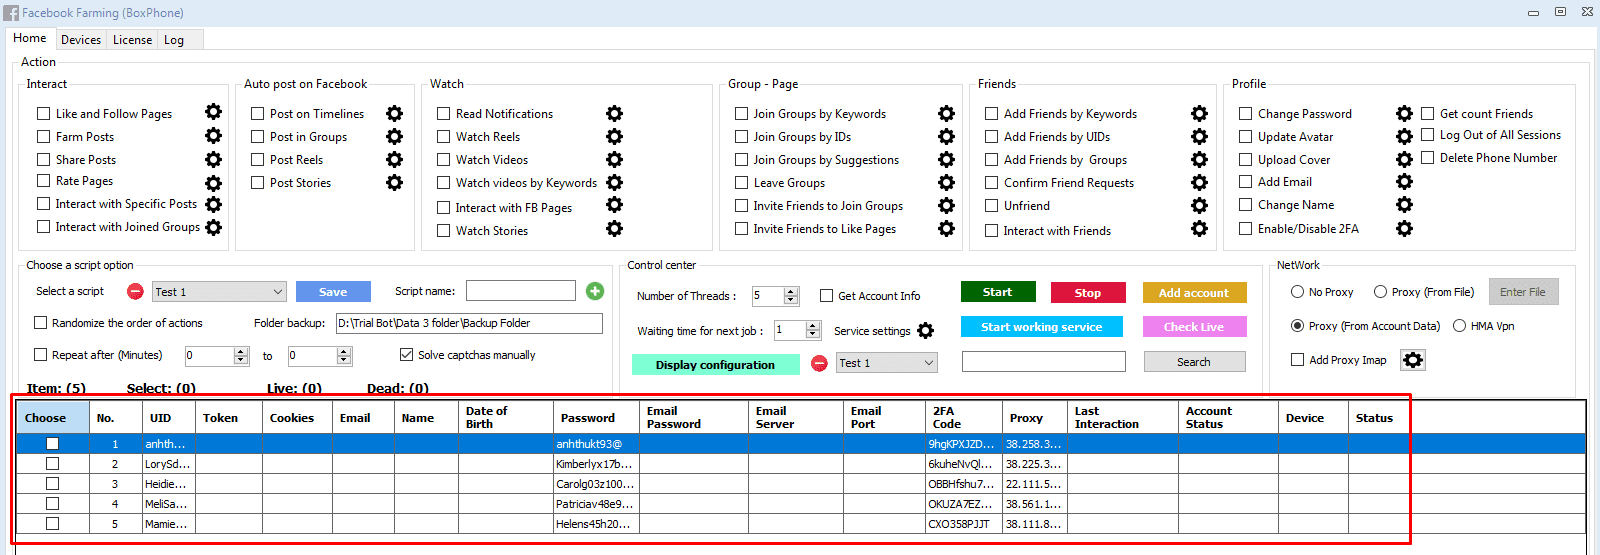Enable Delete Phone Number checkbox
Screen dimensions: 1600x555
[x=1427, y=157]
